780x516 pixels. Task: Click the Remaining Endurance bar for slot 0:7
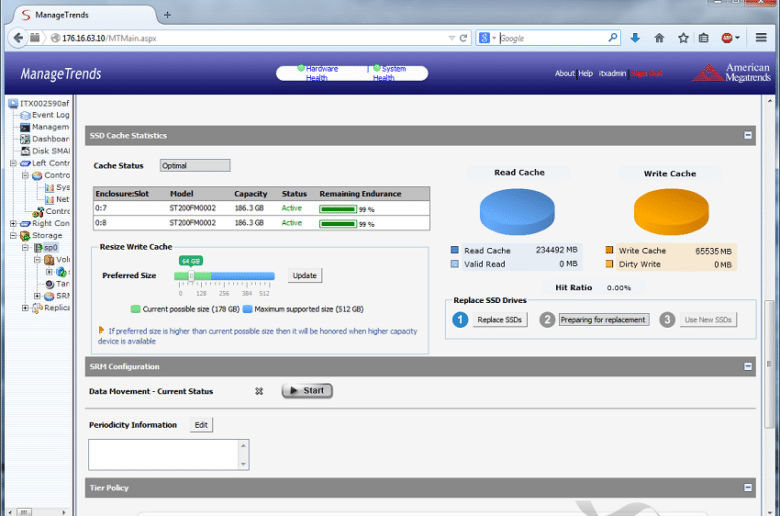click(338, 209)
